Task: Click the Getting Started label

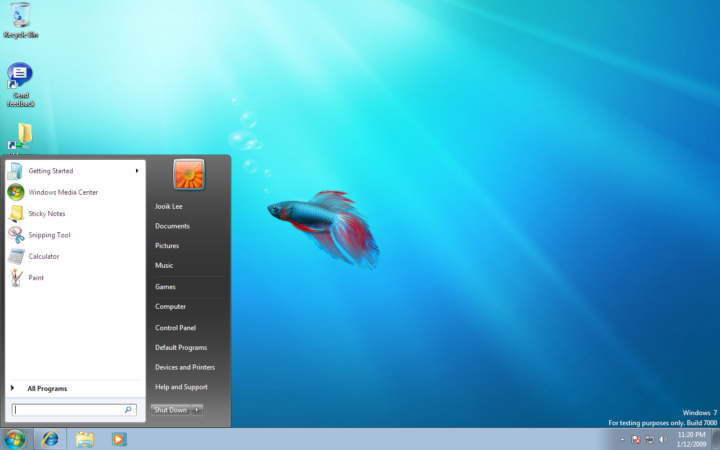Action: [x=51, y=171]
